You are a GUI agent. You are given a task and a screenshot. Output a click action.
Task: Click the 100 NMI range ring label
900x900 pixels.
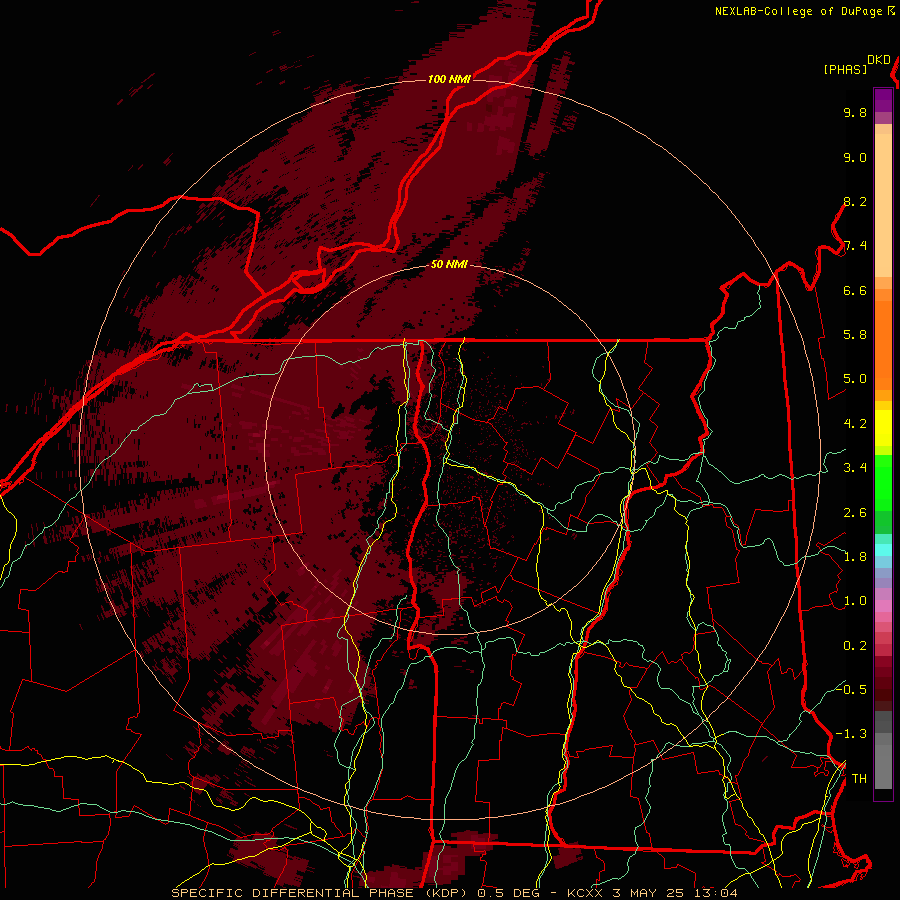449,79
